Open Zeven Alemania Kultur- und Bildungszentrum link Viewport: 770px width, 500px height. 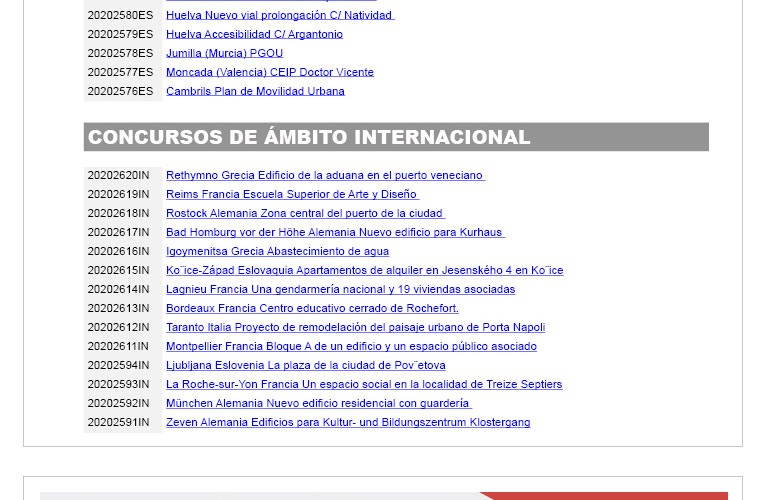(x=348, y=422)
